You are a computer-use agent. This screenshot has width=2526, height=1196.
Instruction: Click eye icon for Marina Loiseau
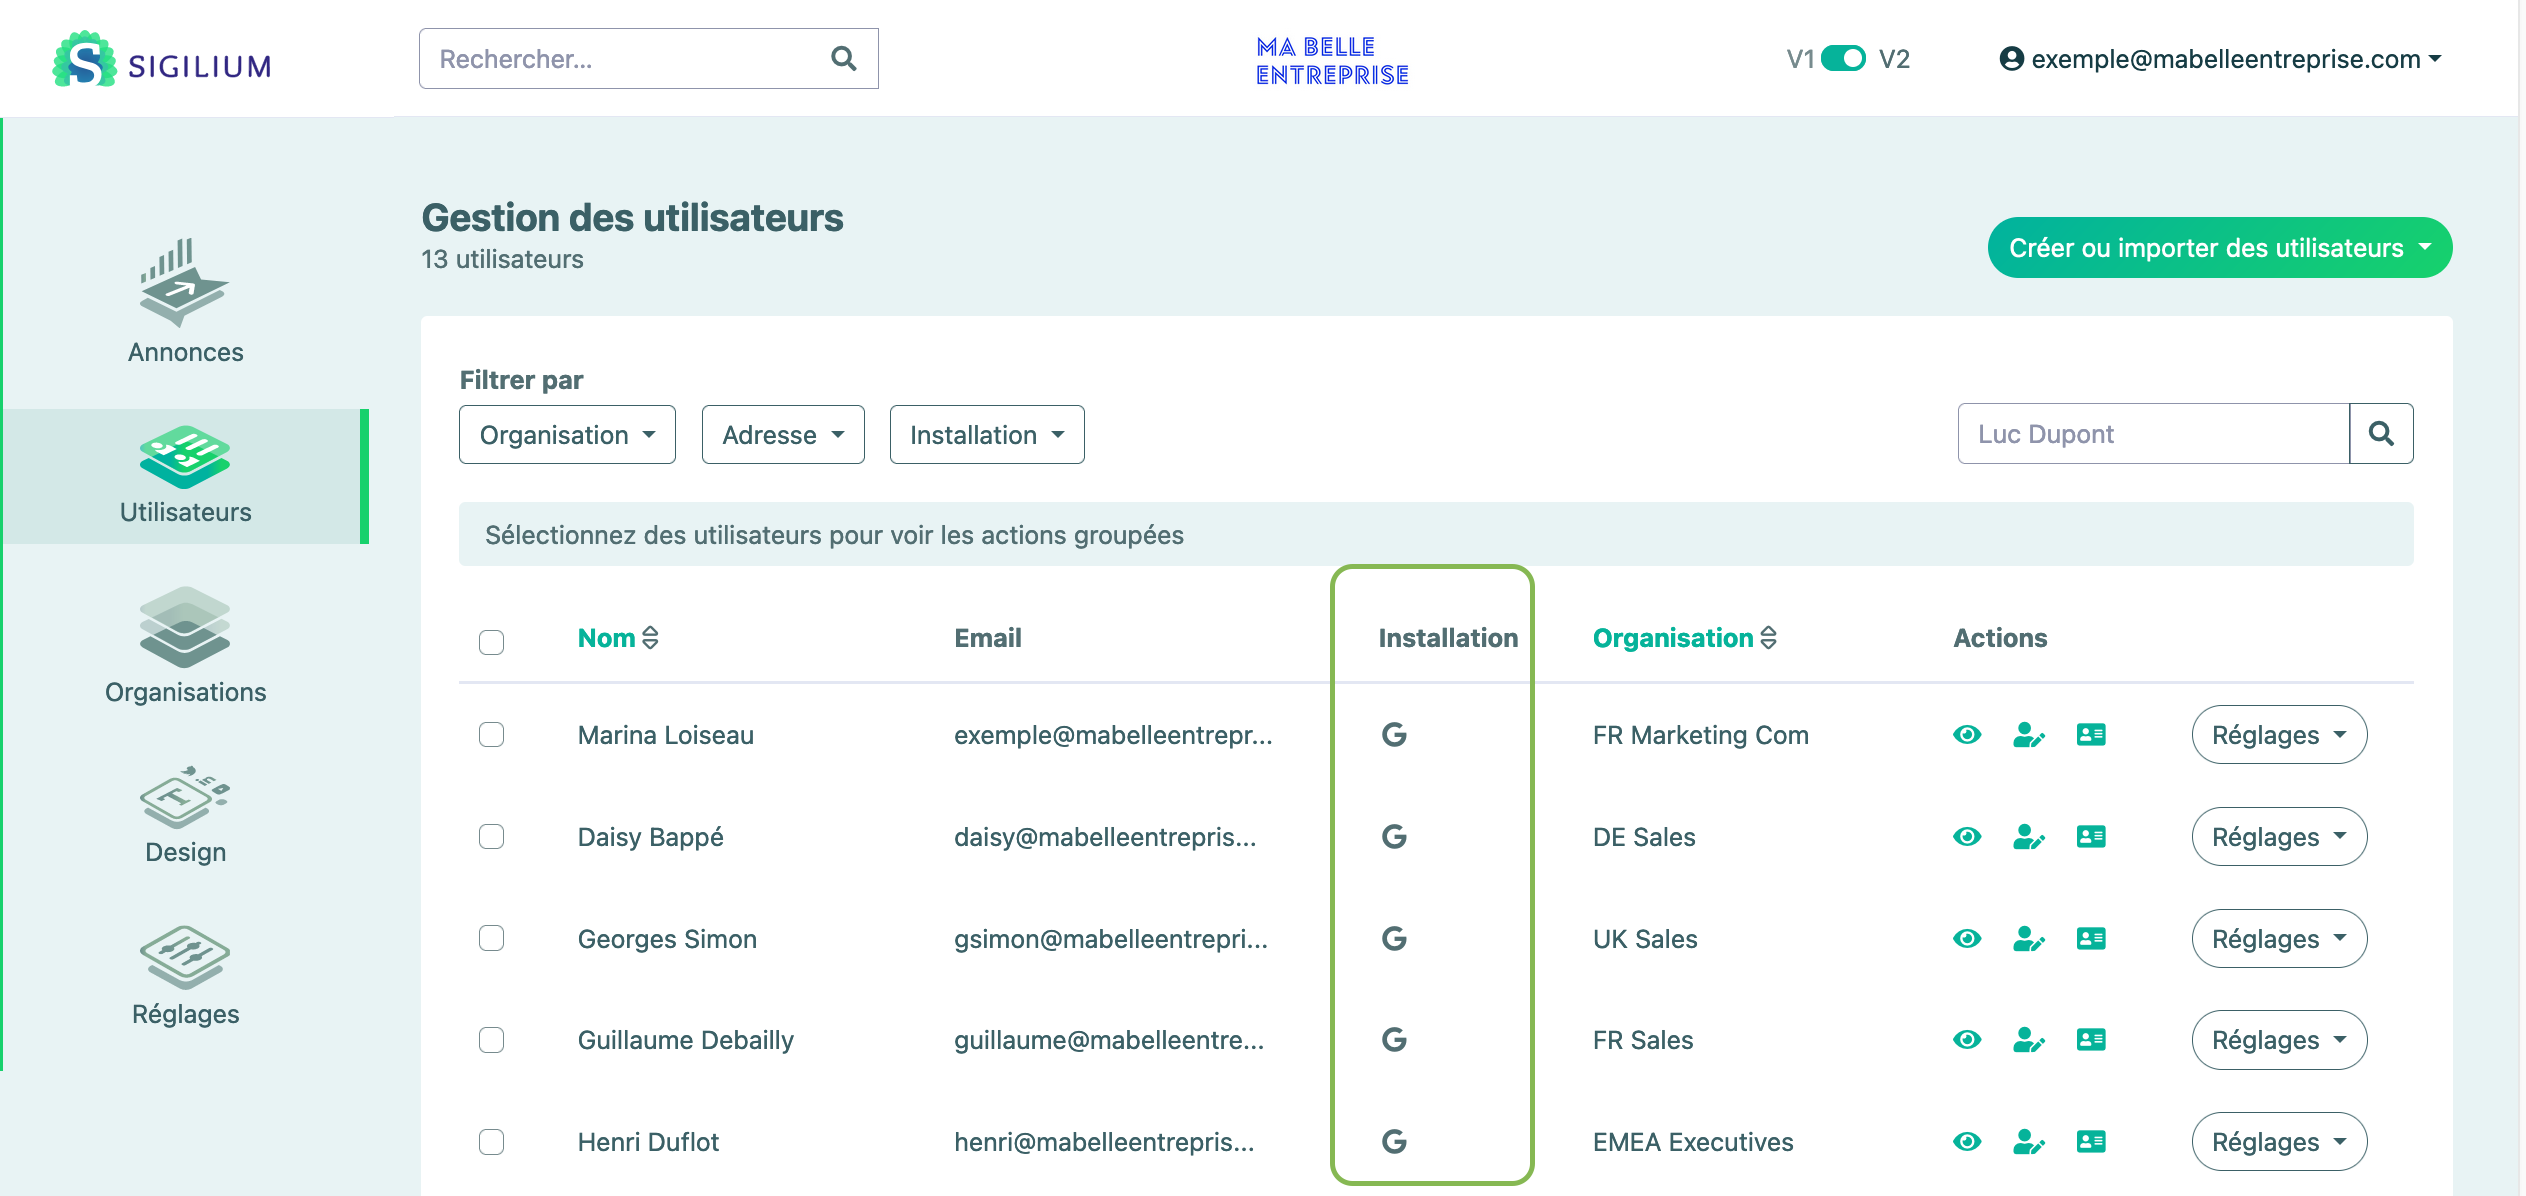(x=1966, y=735)
